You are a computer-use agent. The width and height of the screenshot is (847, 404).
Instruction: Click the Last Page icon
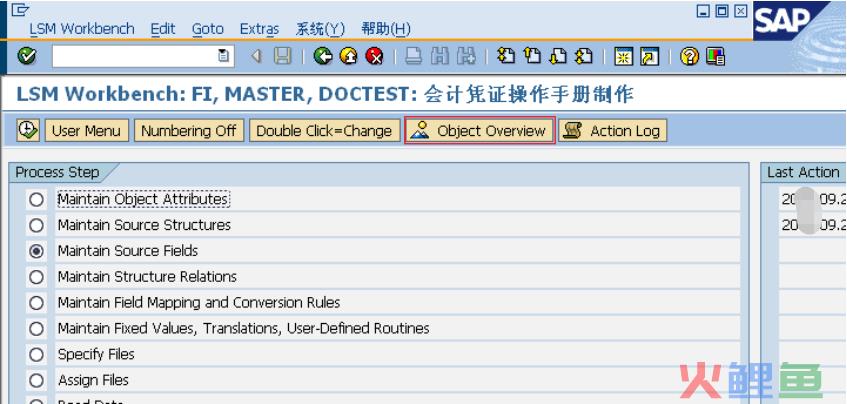click(584, 56)
